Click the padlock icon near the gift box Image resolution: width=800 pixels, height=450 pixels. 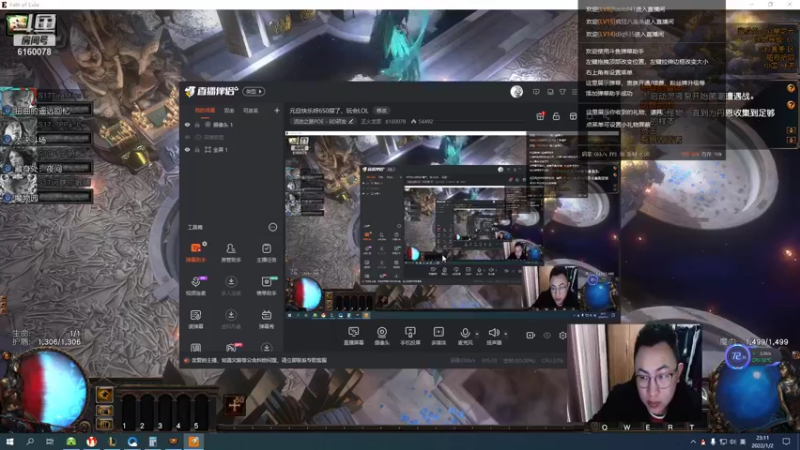click(x=556, y=116)
